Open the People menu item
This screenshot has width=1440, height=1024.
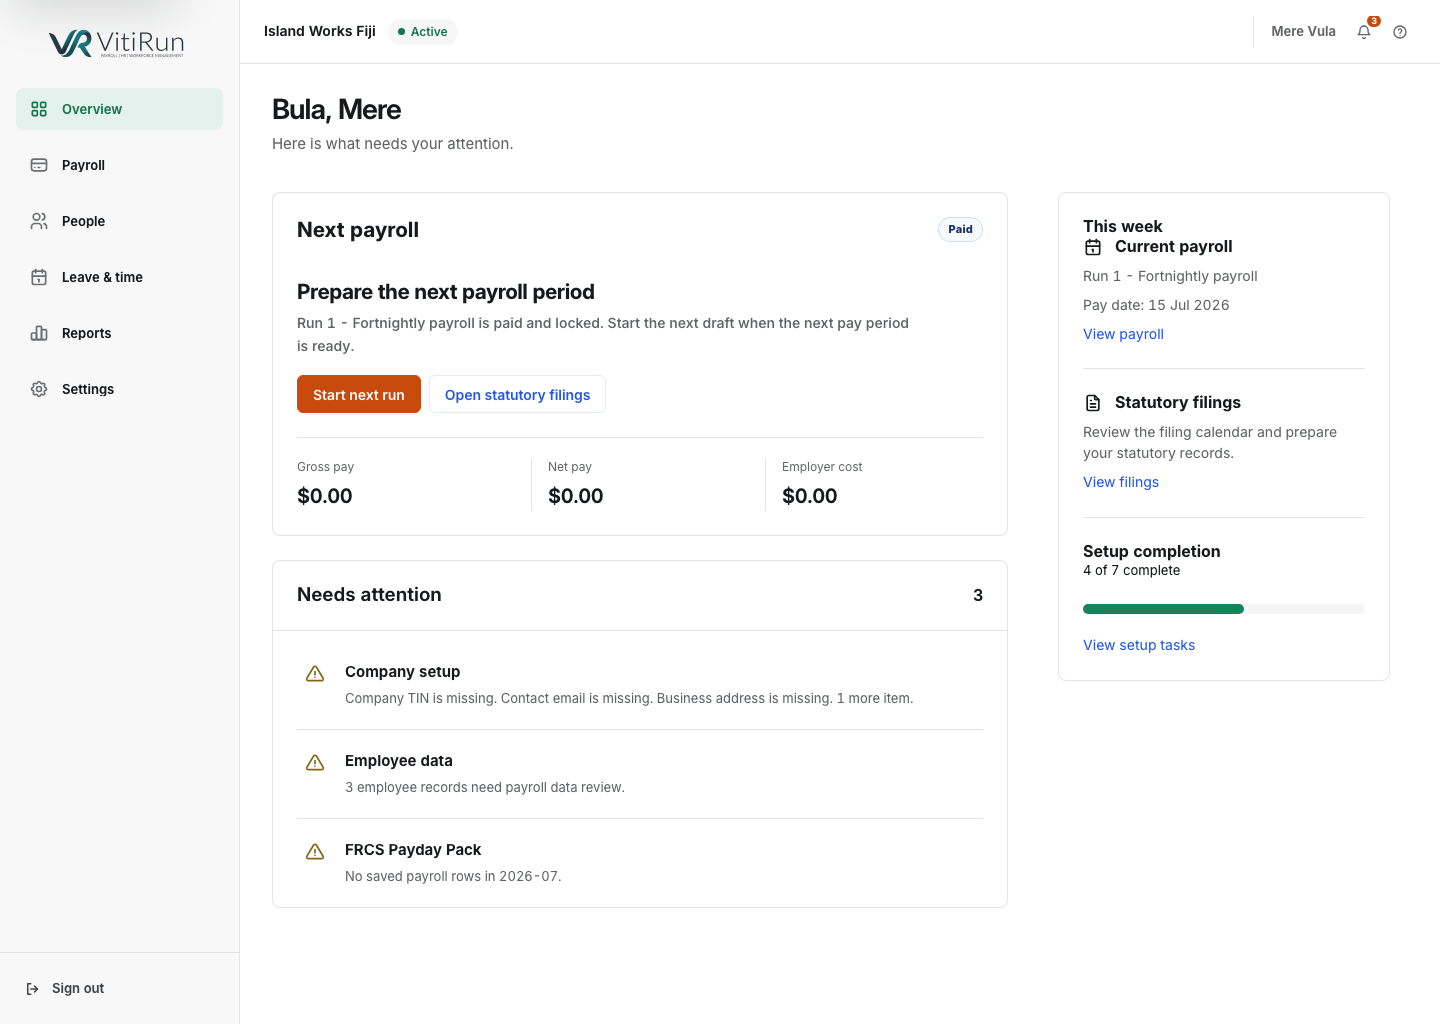point(119,221)
